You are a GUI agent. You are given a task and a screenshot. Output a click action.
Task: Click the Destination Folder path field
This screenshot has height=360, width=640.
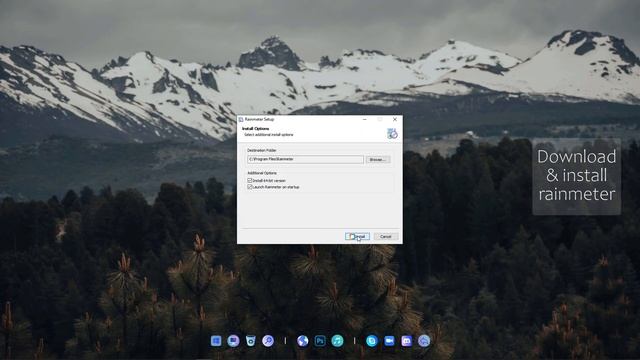[305, 159]
